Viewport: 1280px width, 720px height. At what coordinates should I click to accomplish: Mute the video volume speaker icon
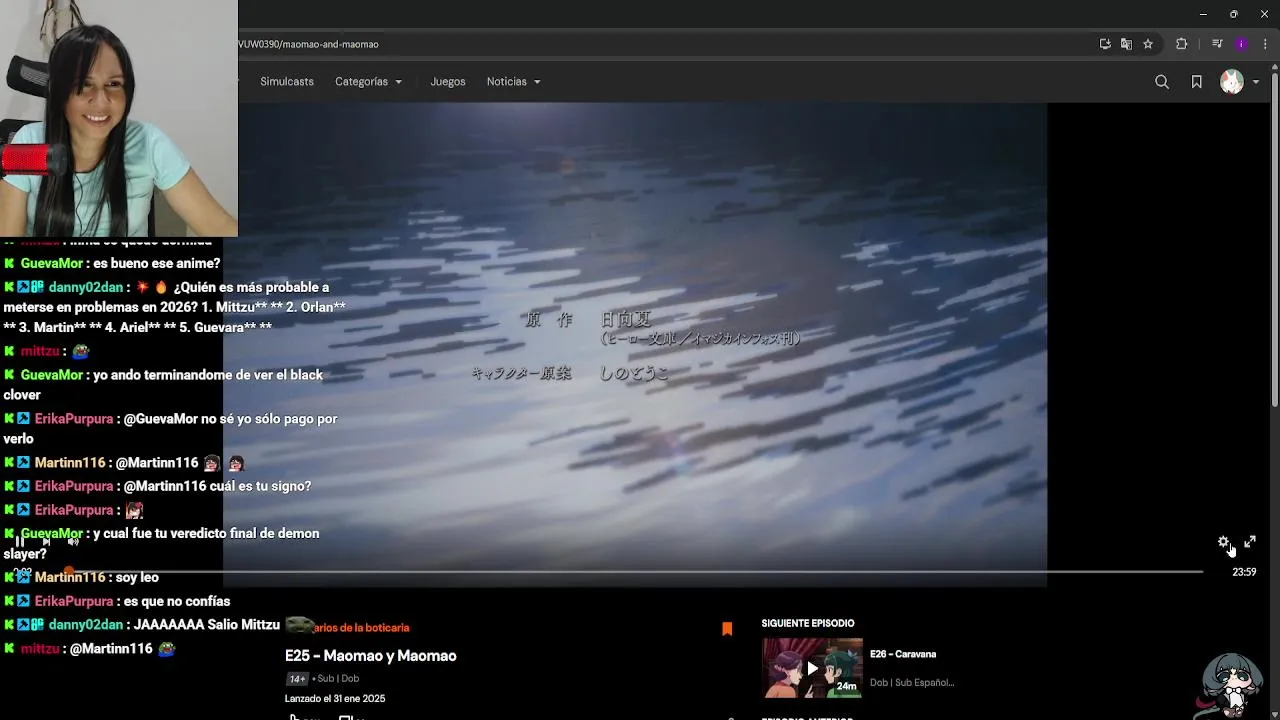[73, 542]
